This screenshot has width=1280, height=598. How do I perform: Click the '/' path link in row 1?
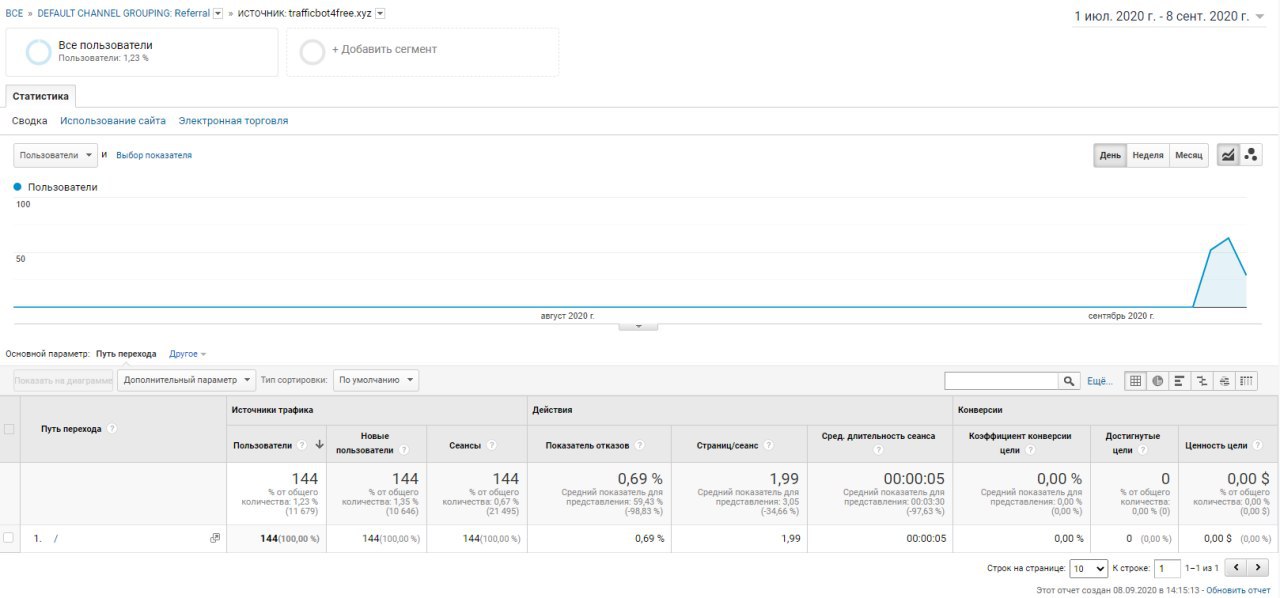[56, 538]
